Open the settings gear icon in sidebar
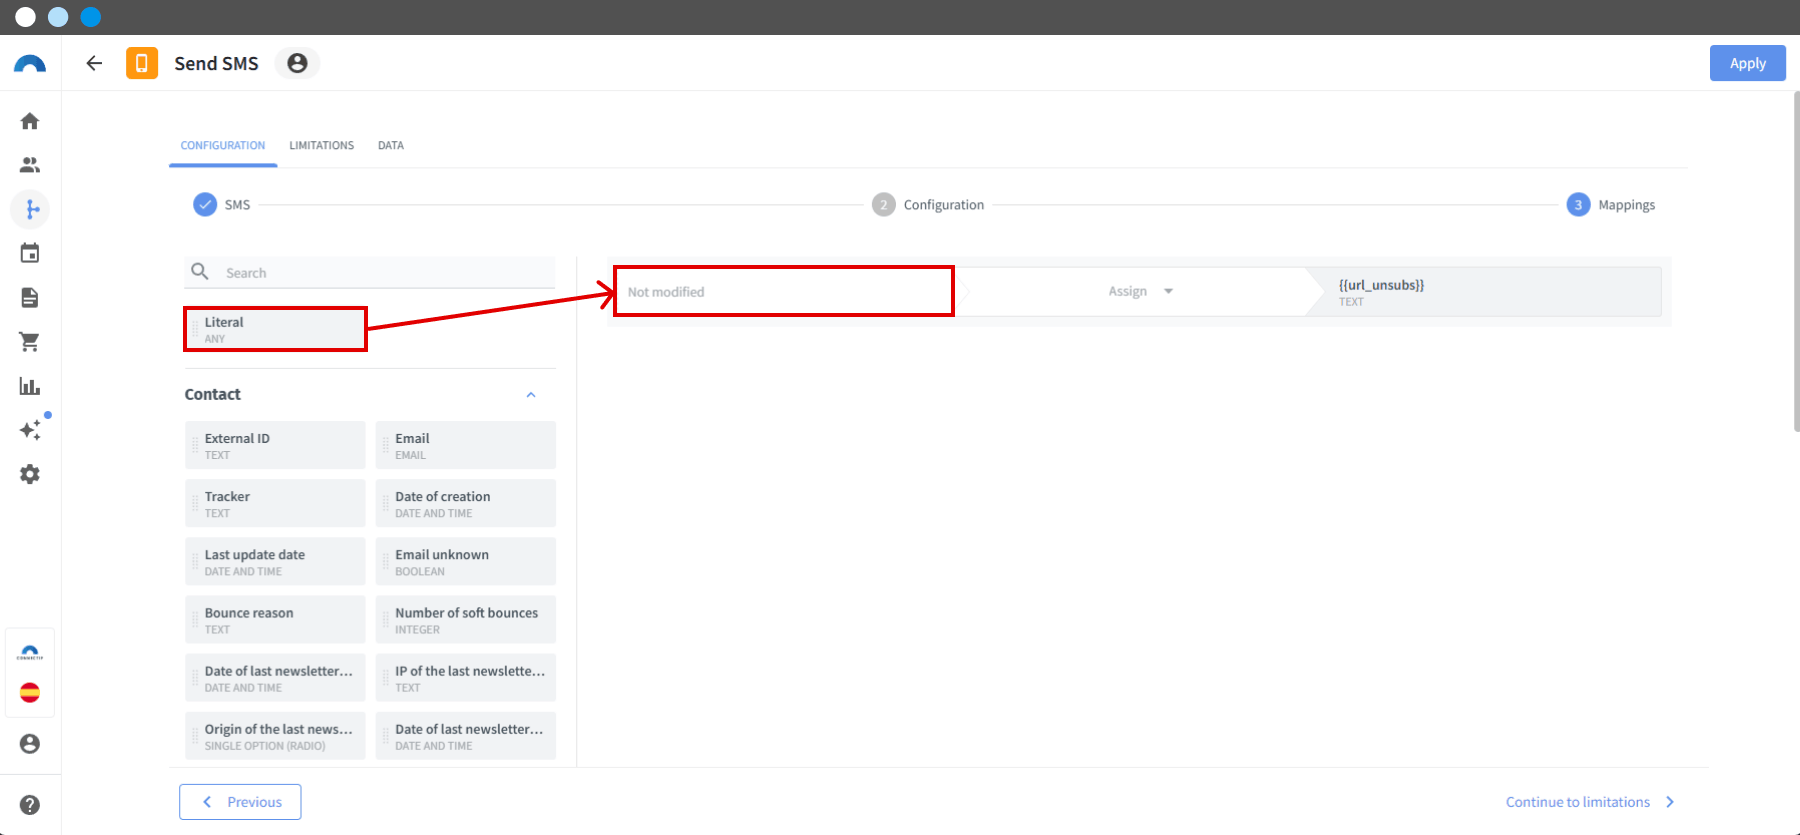Image resolution: width=1800 pixels, height=835 pixels. point(30,474)
